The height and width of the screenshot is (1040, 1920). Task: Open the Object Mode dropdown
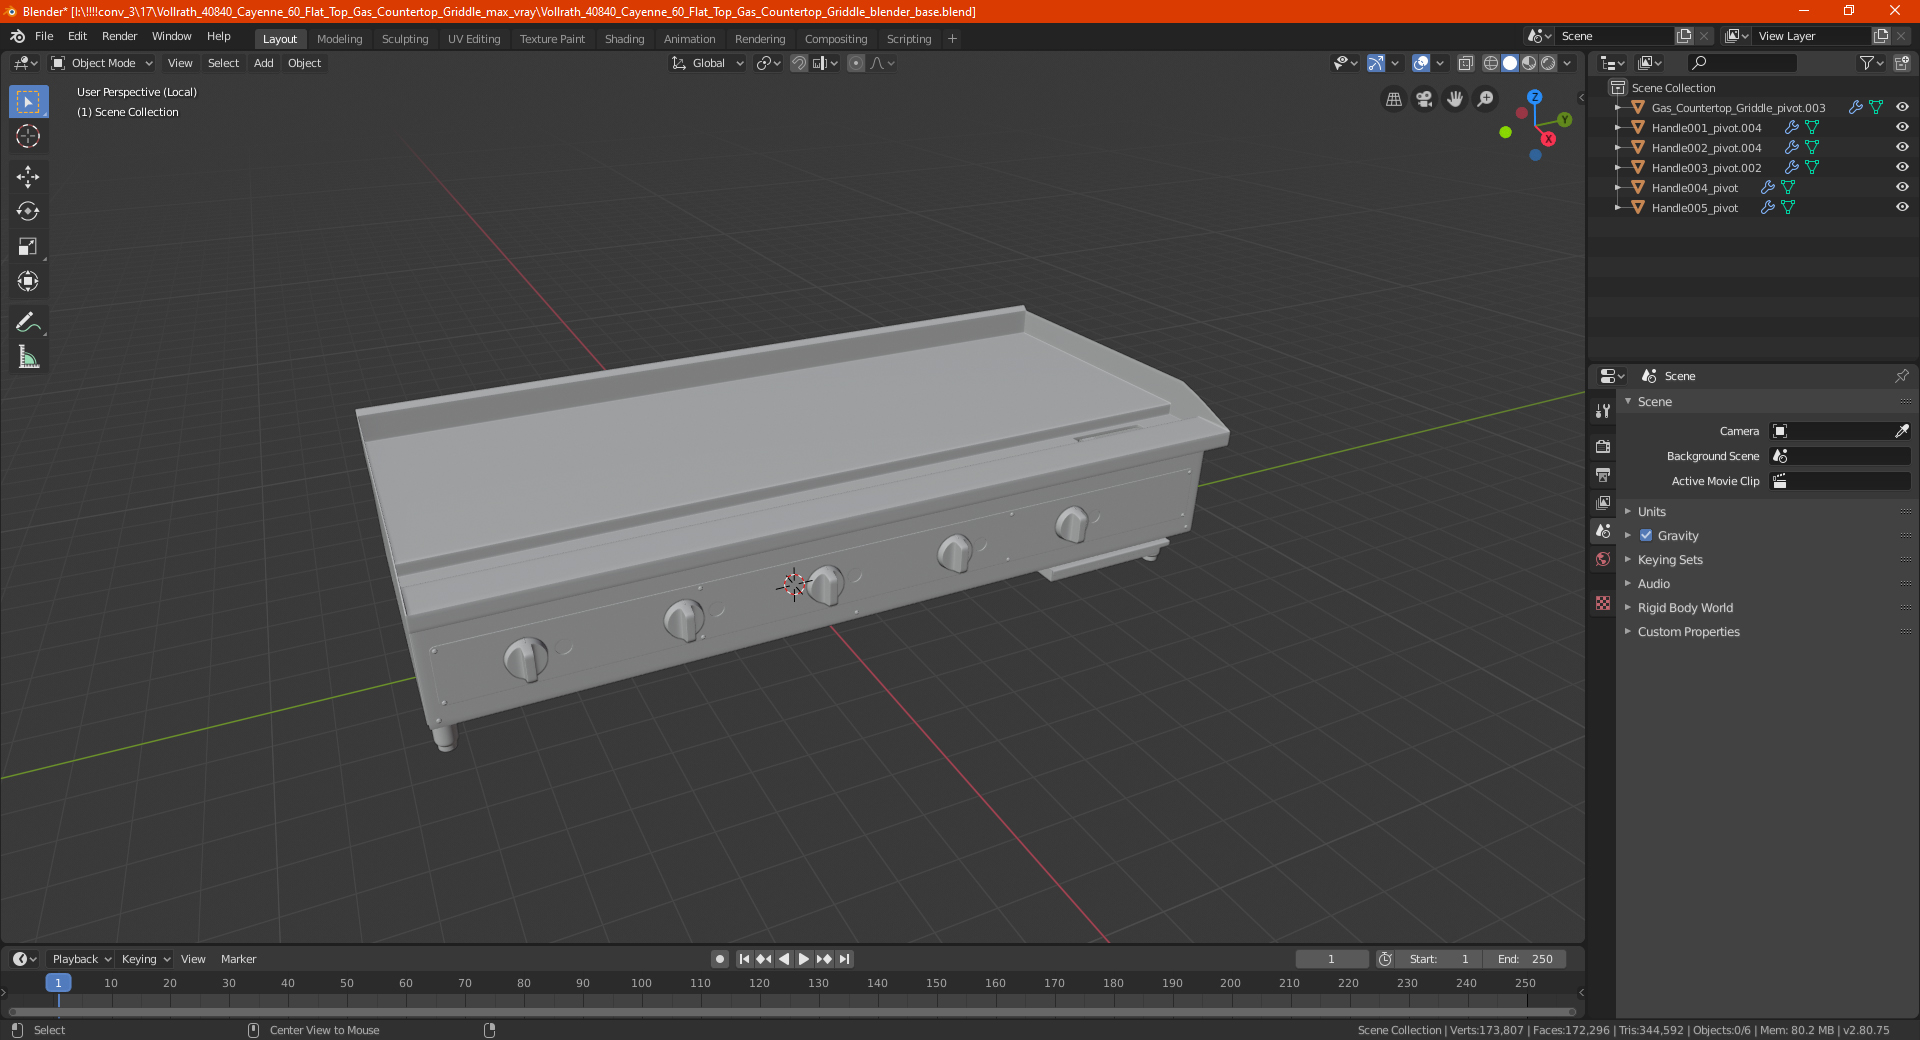pos(102,63)
